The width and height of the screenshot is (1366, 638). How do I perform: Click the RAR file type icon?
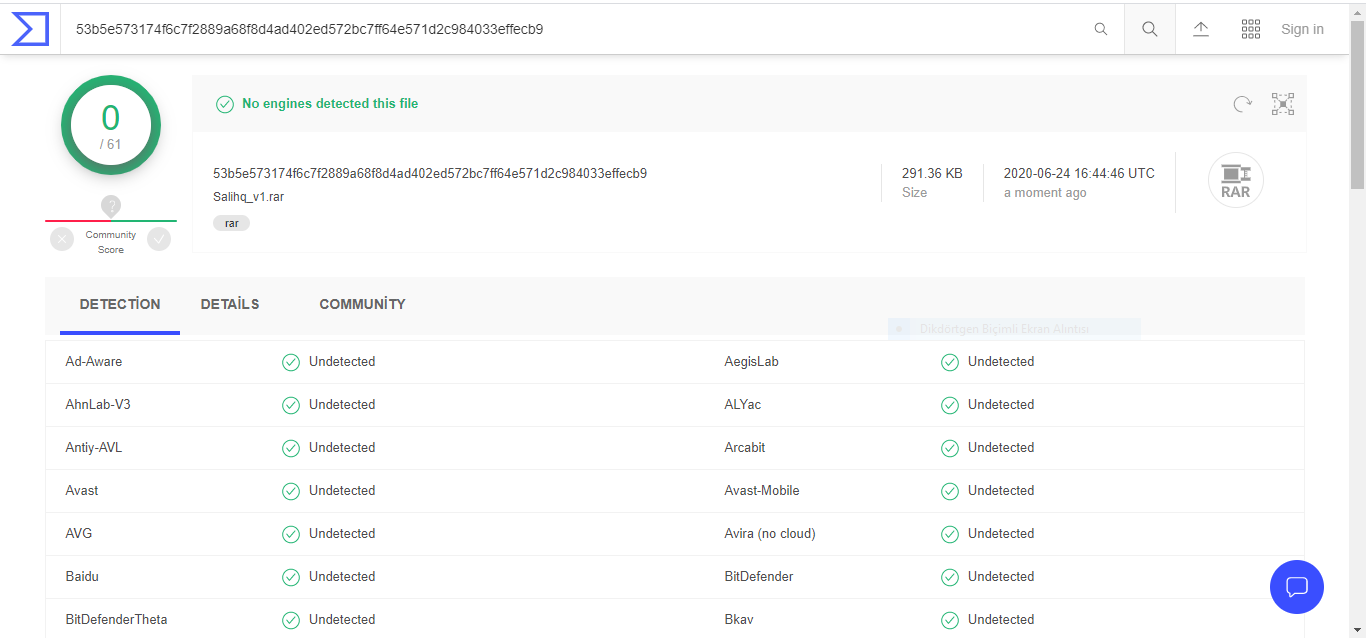tap(1236, 180)
